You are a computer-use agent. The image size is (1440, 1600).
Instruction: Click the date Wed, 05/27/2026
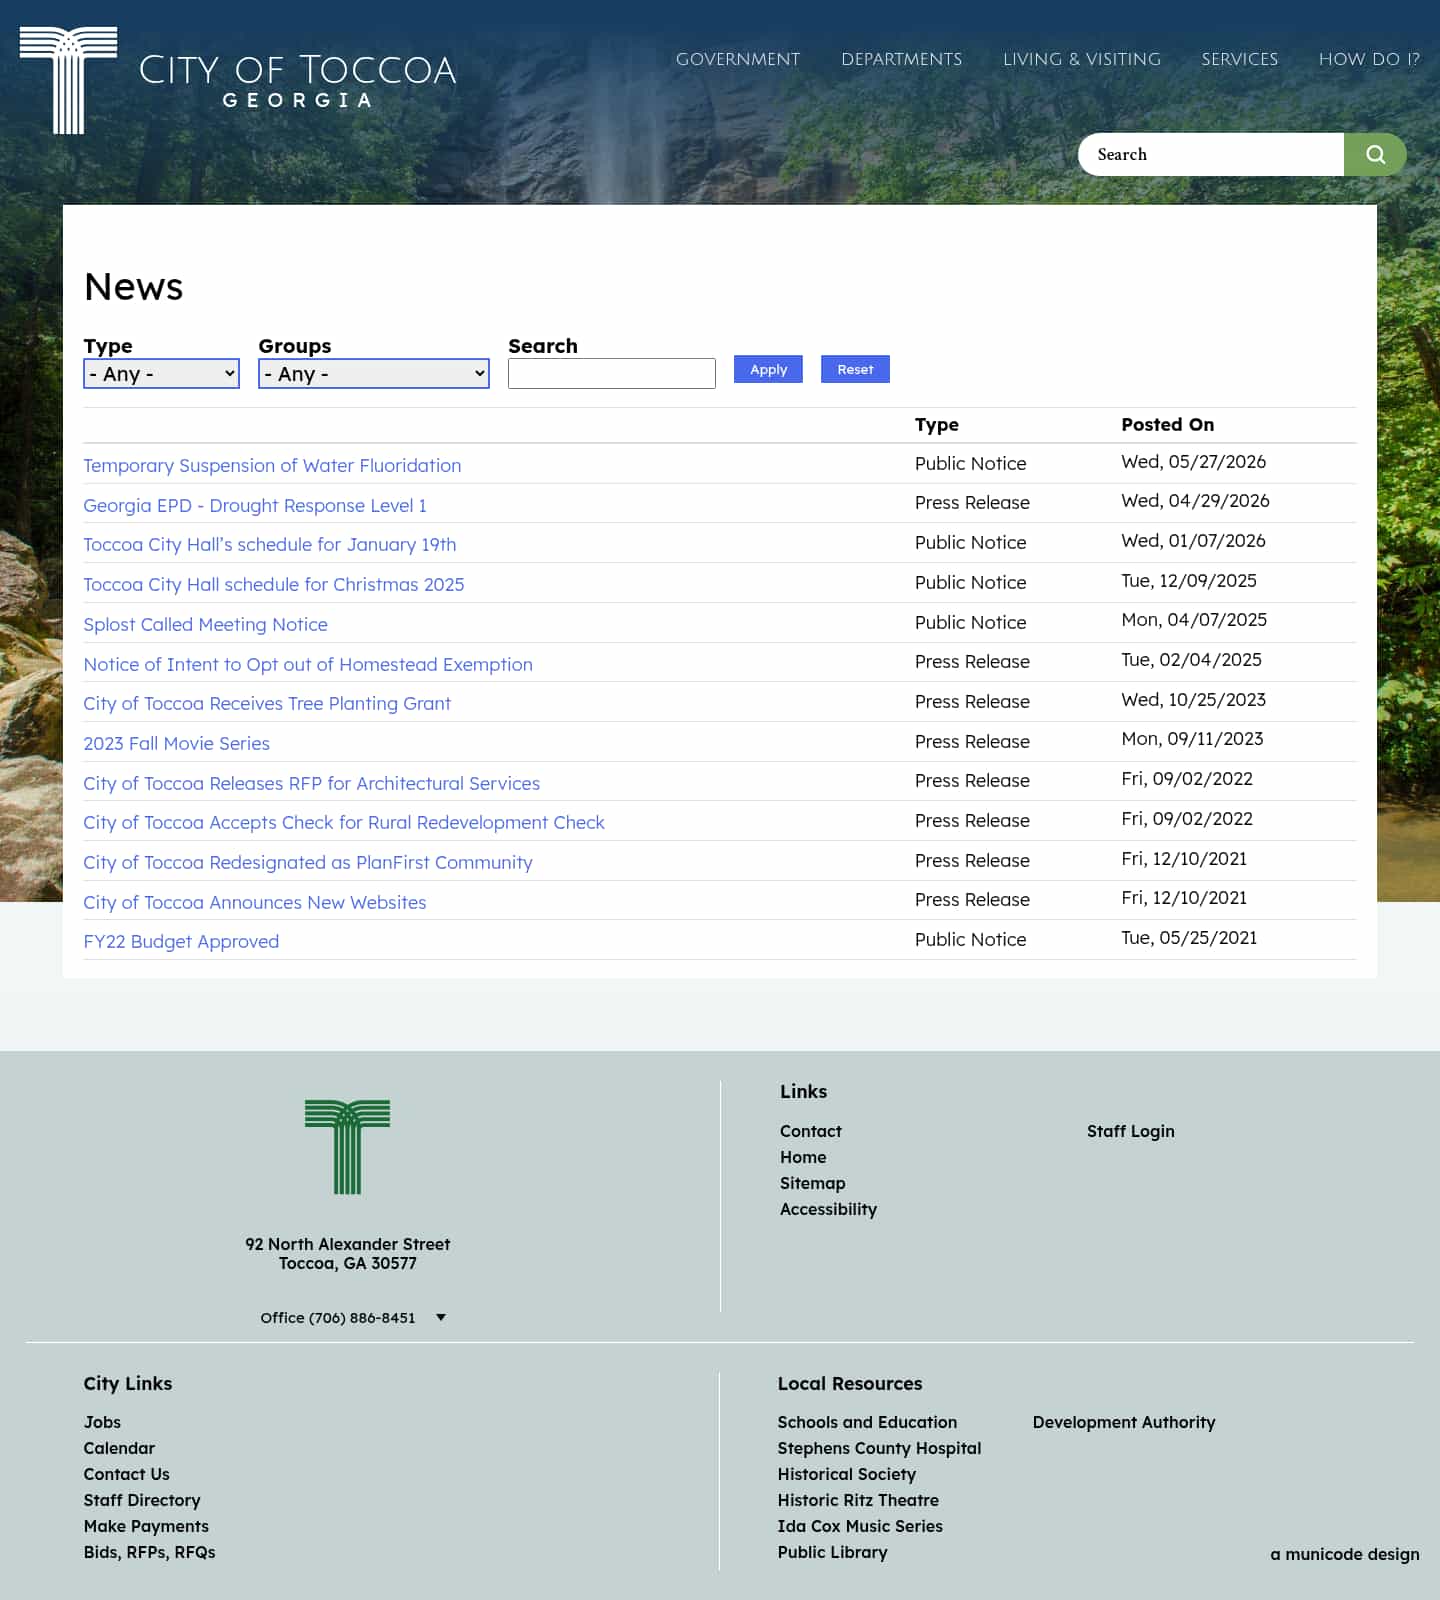pyautogui.click(x=1193, y=461)
